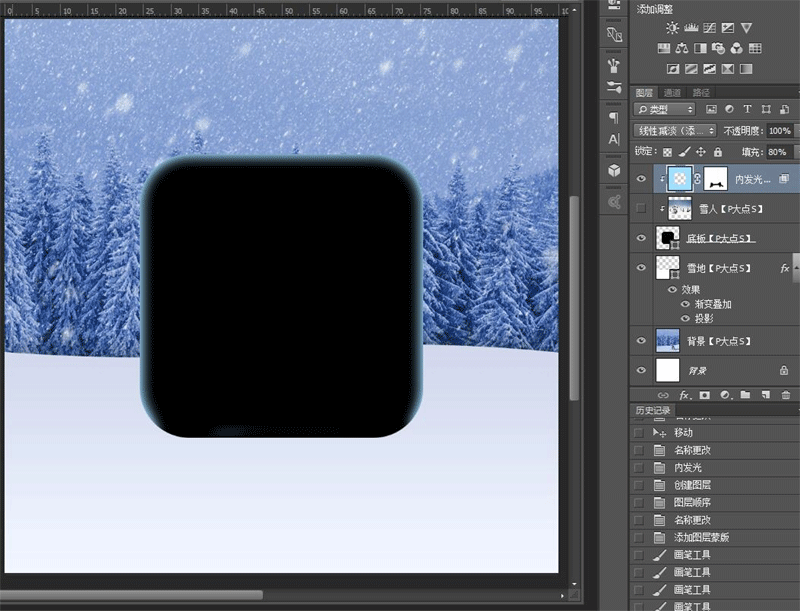Collapse the effects under 雪地 layer
Image resolution: width=800 pixels, height=611 pixels.
[x=795, y=268]
